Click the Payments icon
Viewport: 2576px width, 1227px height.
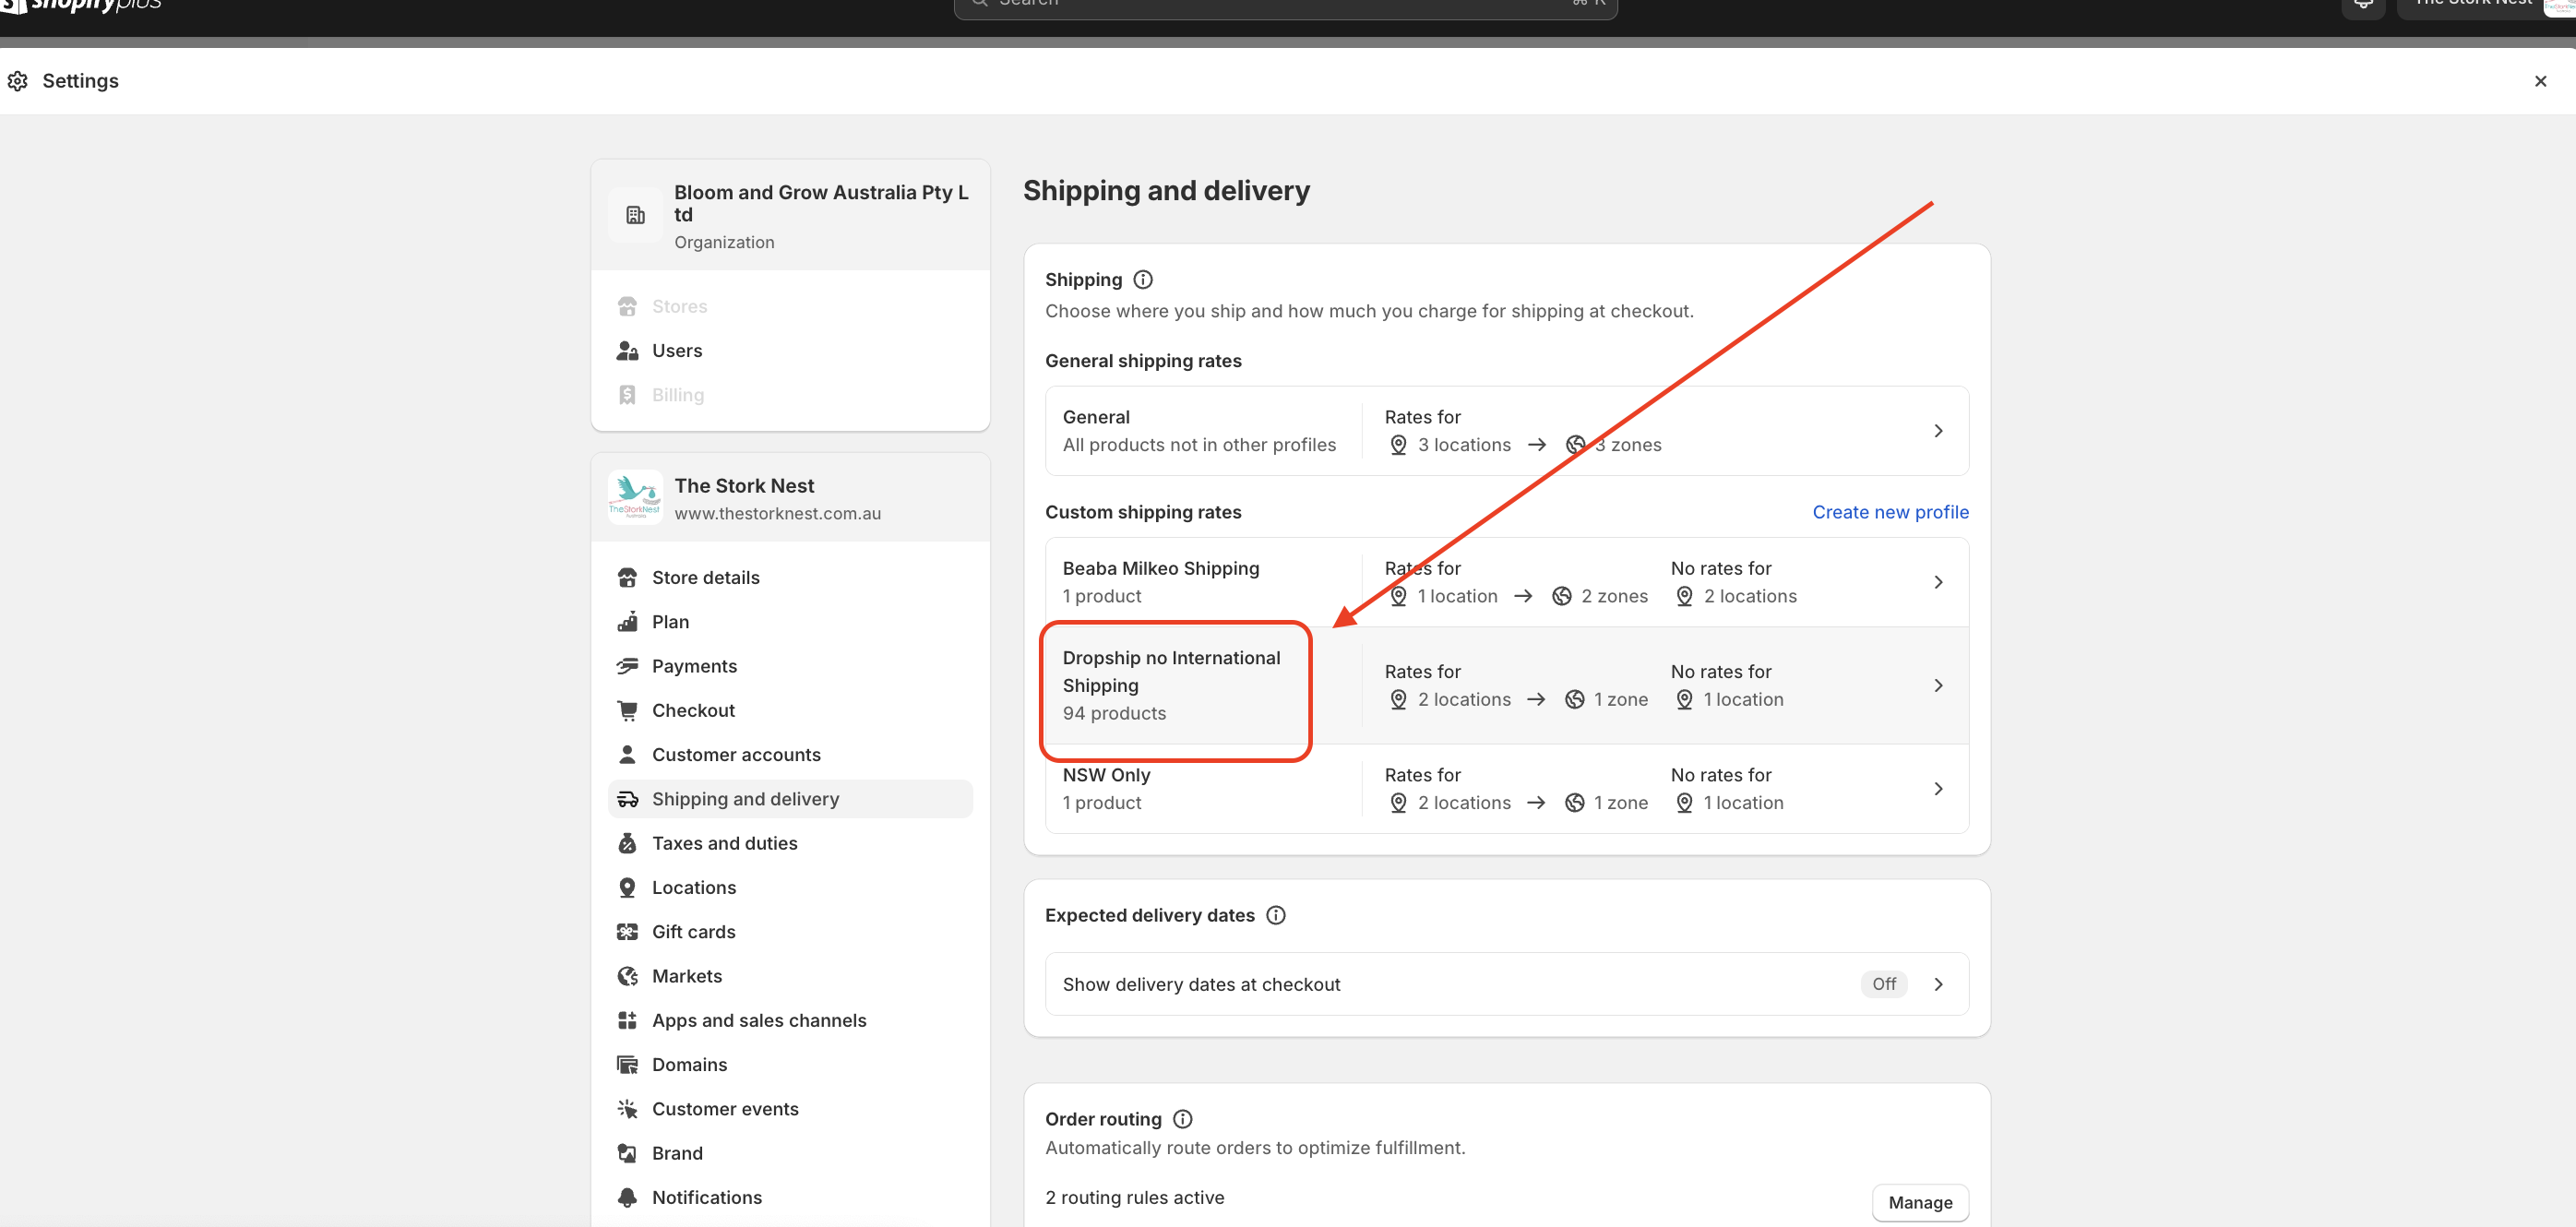(x=627, y=666)
